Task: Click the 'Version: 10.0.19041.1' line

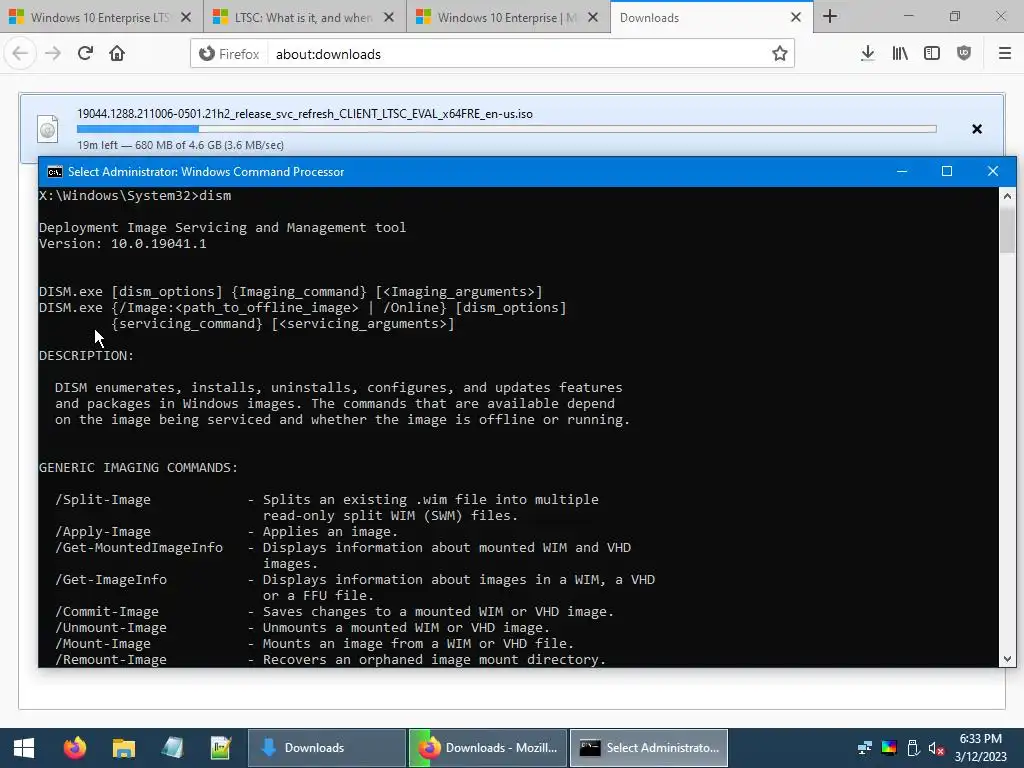Action: (x=123, y=244)
